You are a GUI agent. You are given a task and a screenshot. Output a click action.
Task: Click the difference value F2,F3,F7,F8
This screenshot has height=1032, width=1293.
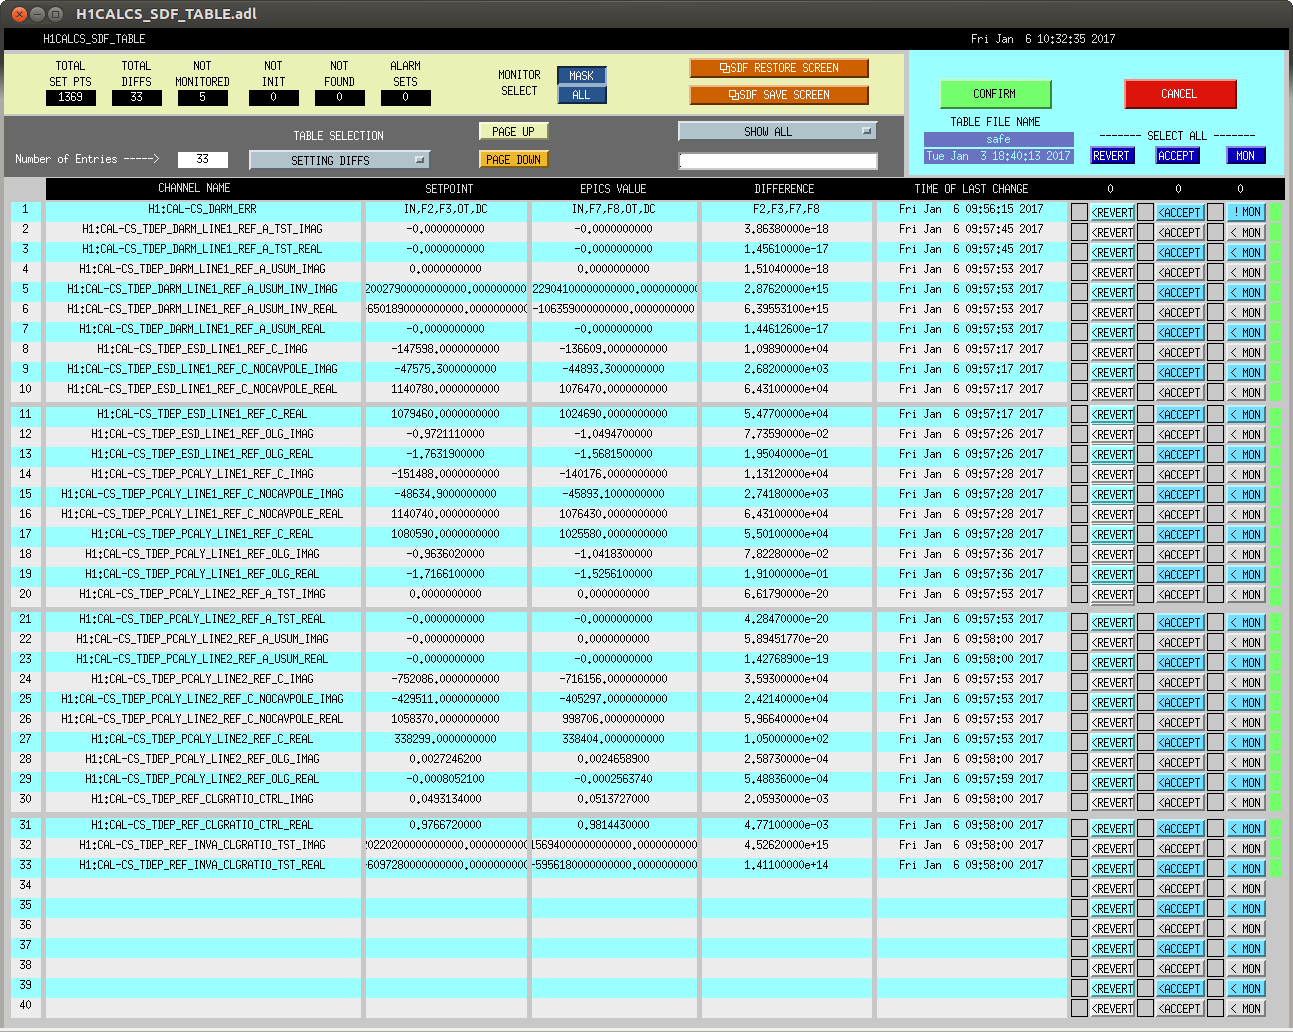[786, 209]
